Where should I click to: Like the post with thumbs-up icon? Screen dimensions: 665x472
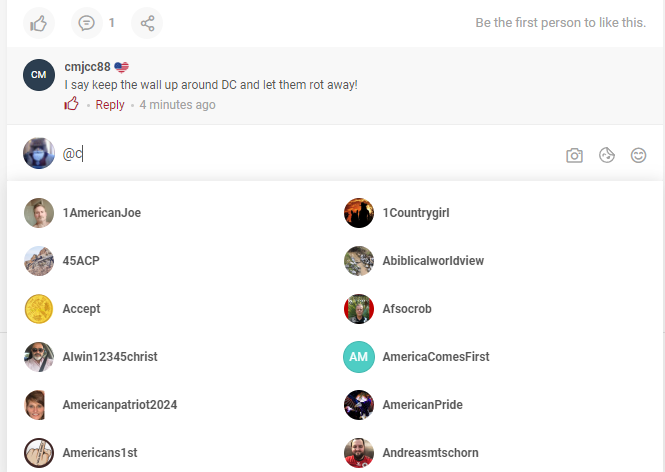pos(39,23)
